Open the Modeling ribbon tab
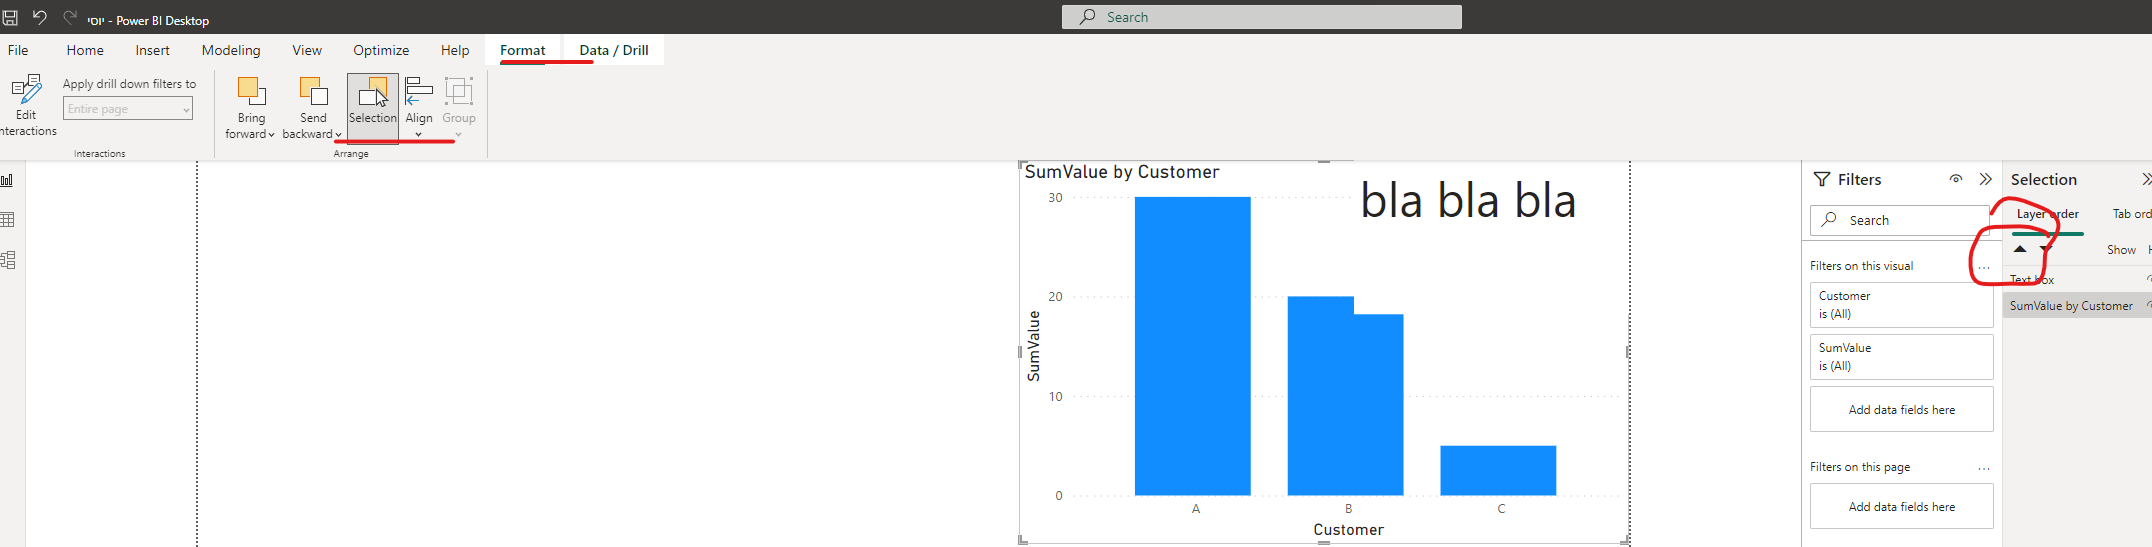Viewport: 2152px width, 547px height. tap(231, 50)
